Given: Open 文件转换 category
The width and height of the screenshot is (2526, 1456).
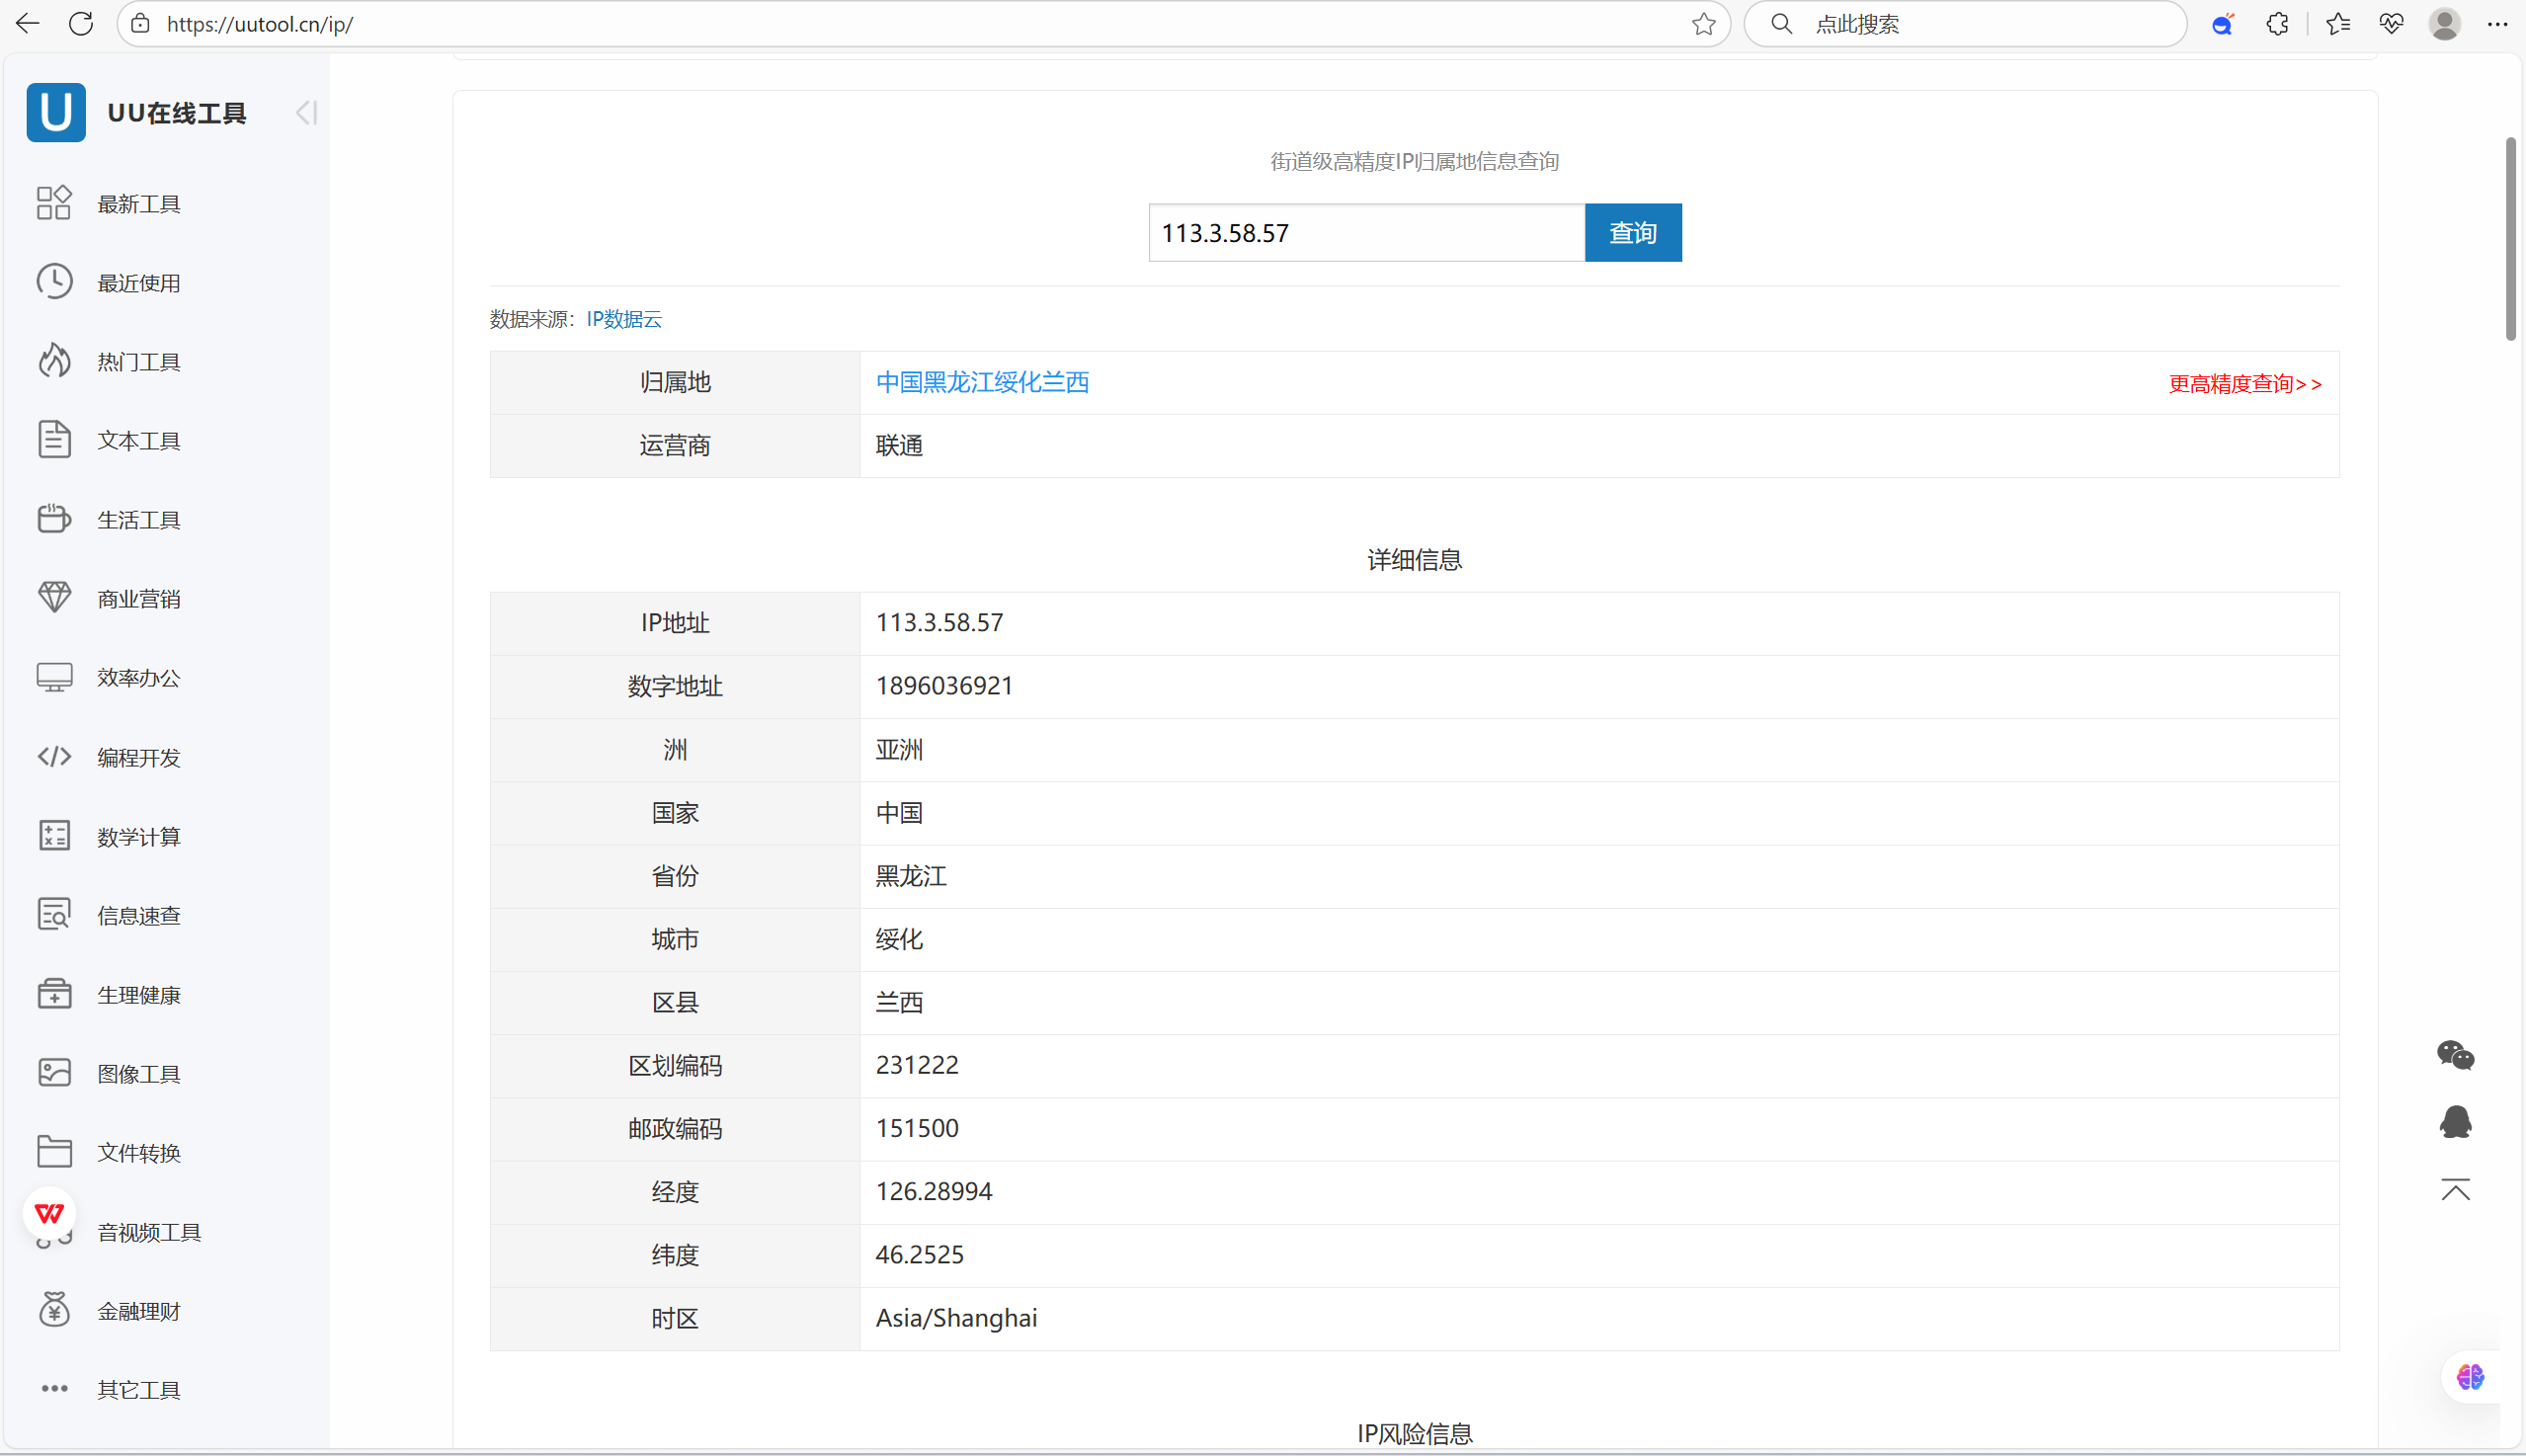Looking at the screenshot, I should click(138, 1153).
